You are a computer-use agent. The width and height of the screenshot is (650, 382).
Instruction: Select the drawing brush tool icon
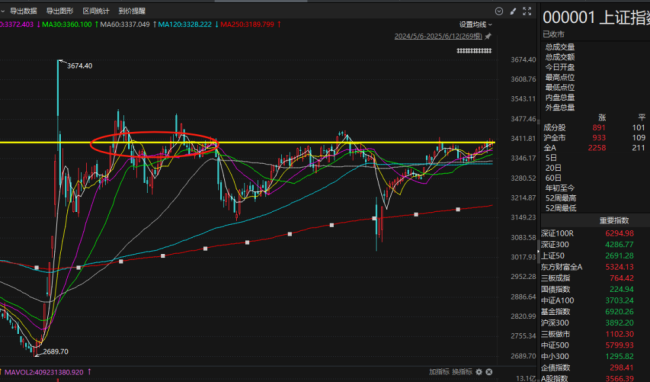(513, 11)
